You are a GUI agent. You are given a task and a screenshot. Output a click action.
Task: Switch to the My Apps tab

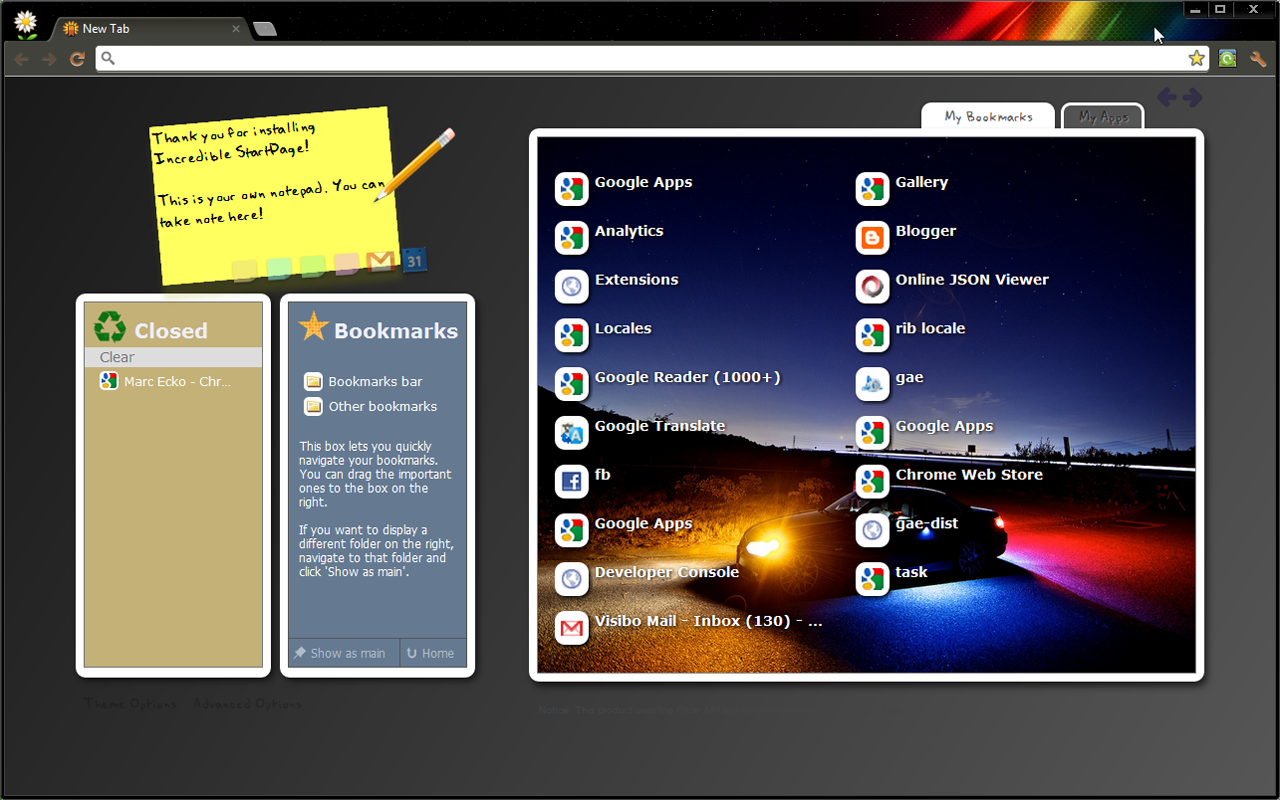point(1102,116)
